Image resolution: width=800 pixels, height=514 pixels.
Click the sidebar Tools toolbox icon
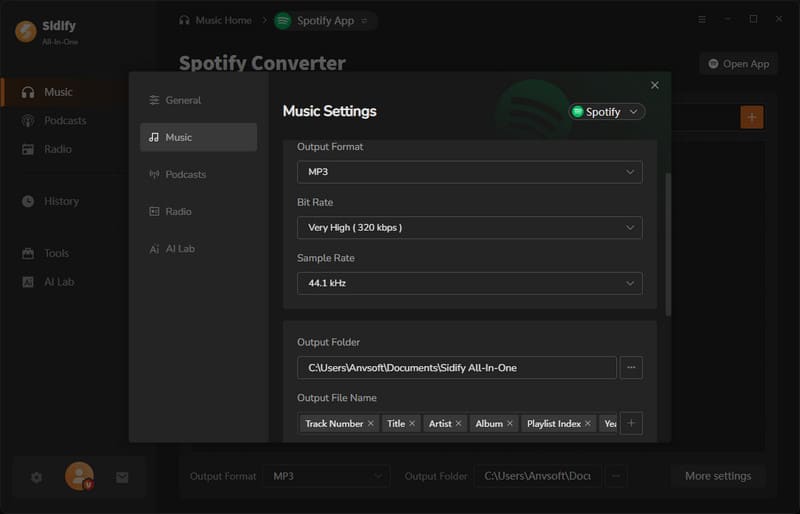click(x=28, y=254)
